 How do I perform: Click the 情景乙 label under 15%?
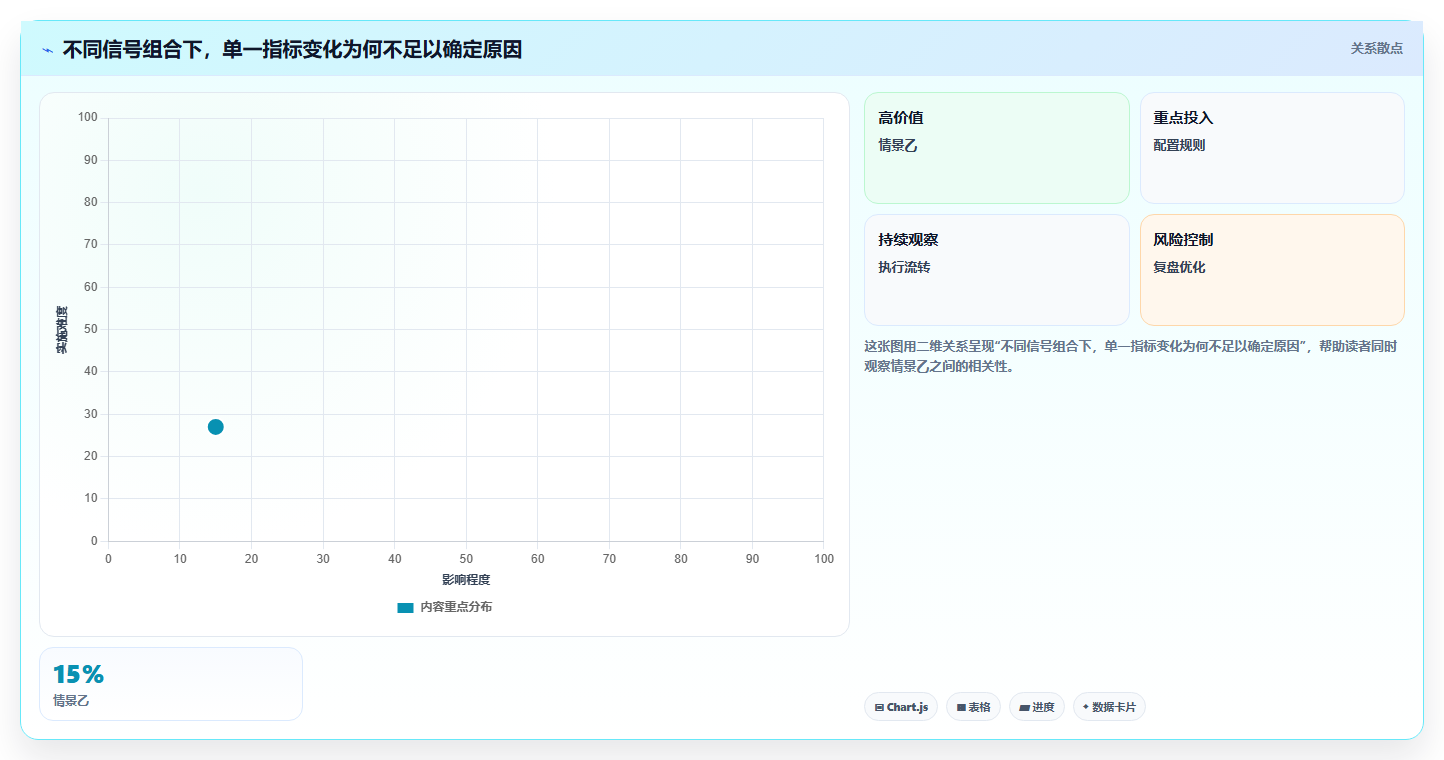tap(71, 701)
